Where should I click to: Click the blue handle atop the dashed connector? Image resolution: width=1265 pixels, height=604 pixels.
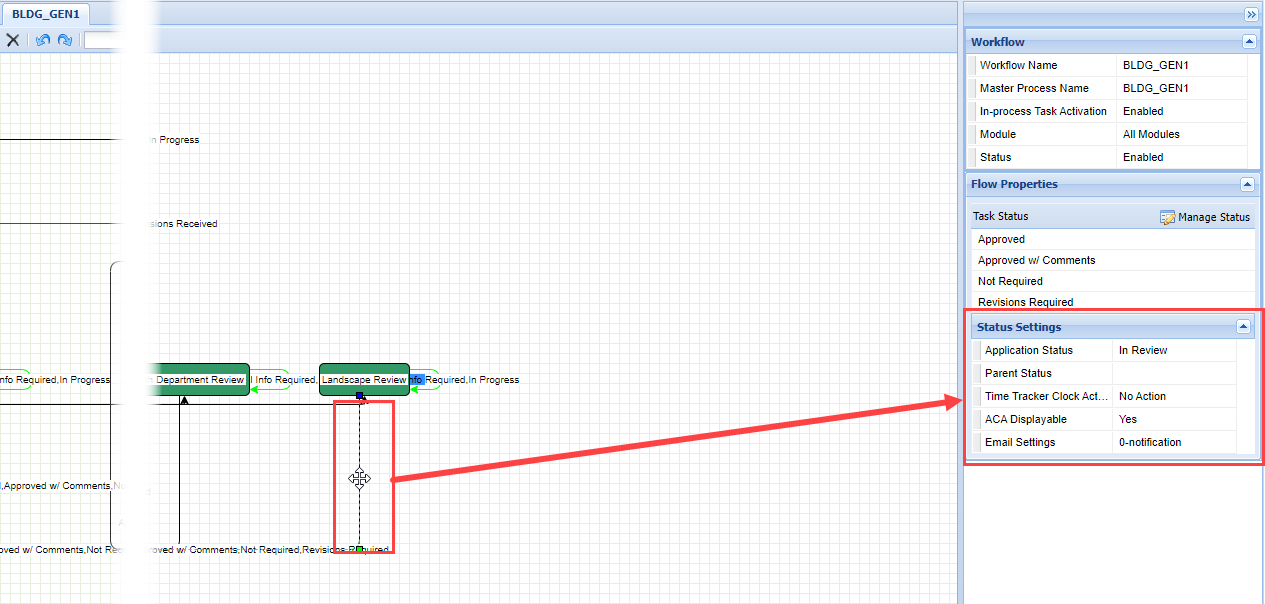(360, 396)
